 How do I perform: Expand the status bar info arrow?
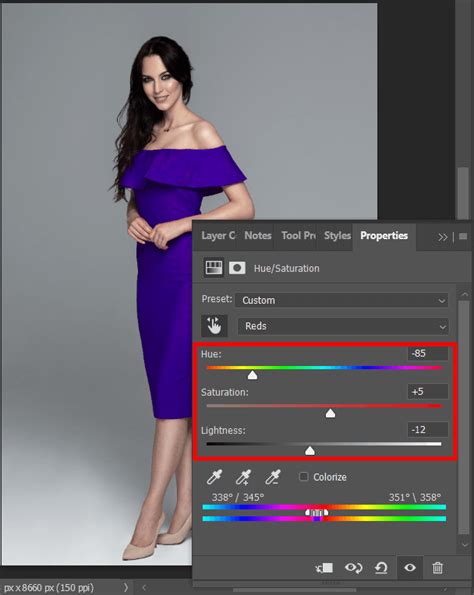tap(126, 587)
